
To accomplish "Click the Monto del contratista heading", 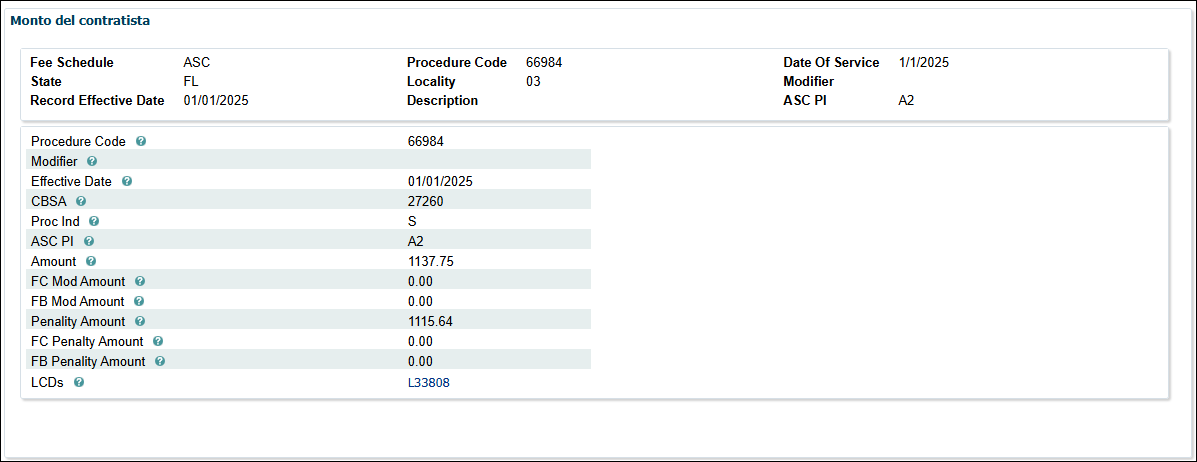I will (x=80, y=20).
